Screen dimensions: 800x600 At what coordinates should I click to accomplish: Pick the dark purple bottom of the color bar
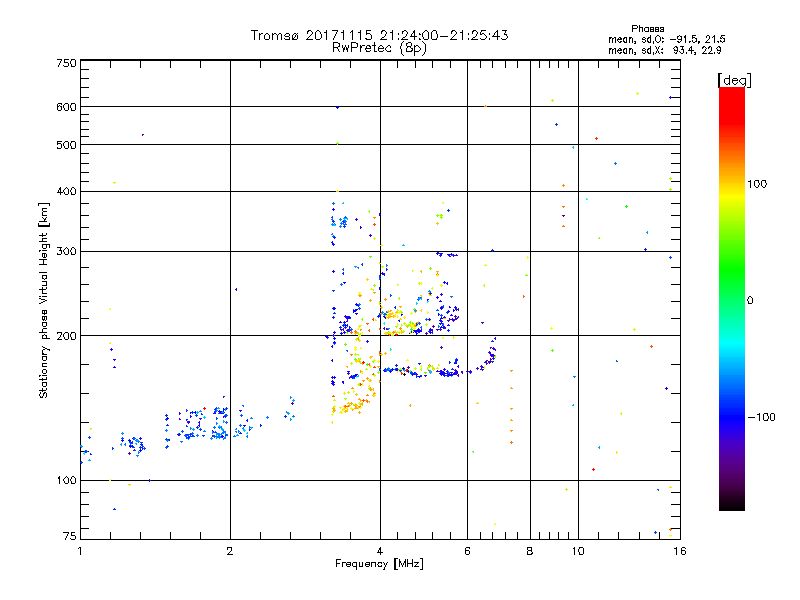pos(732,490)
